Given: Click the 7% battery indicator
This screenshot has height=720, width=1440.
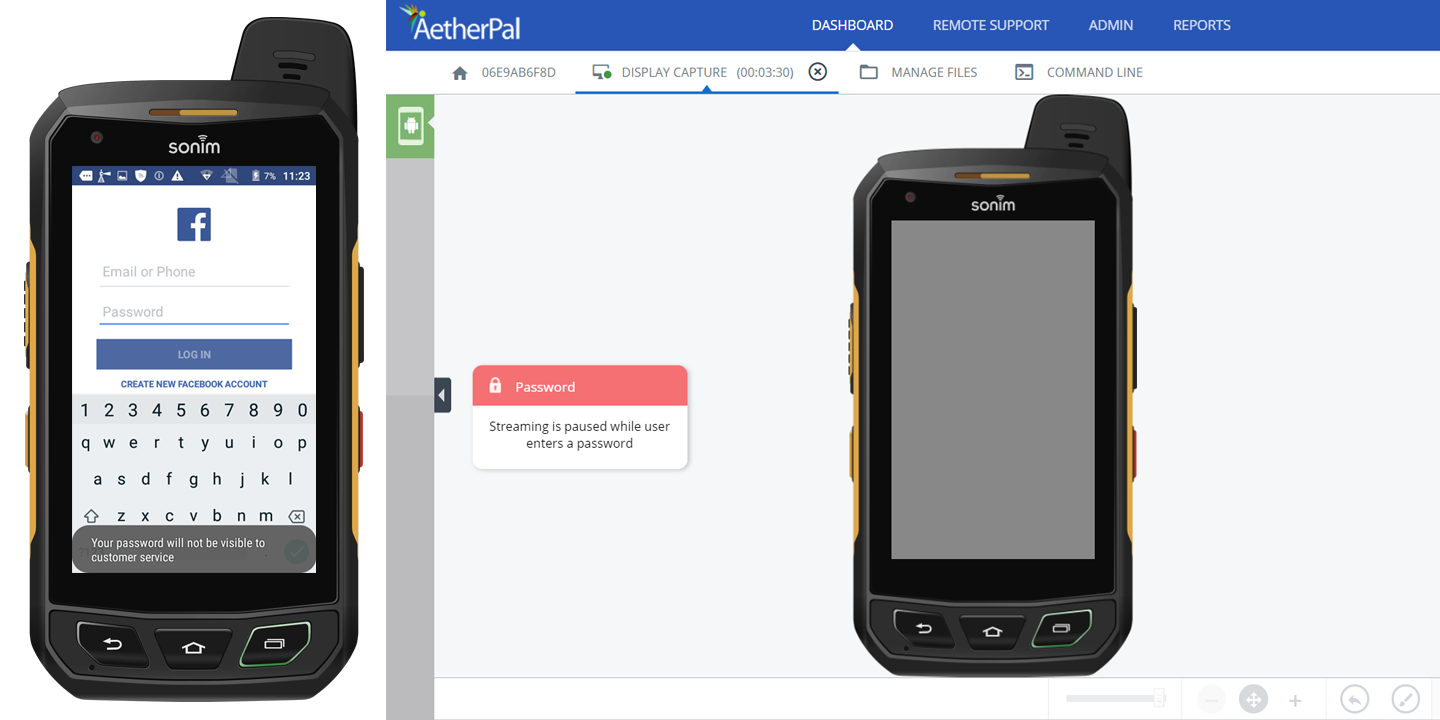Looking at the screenshot, I should tap(264, 176).
